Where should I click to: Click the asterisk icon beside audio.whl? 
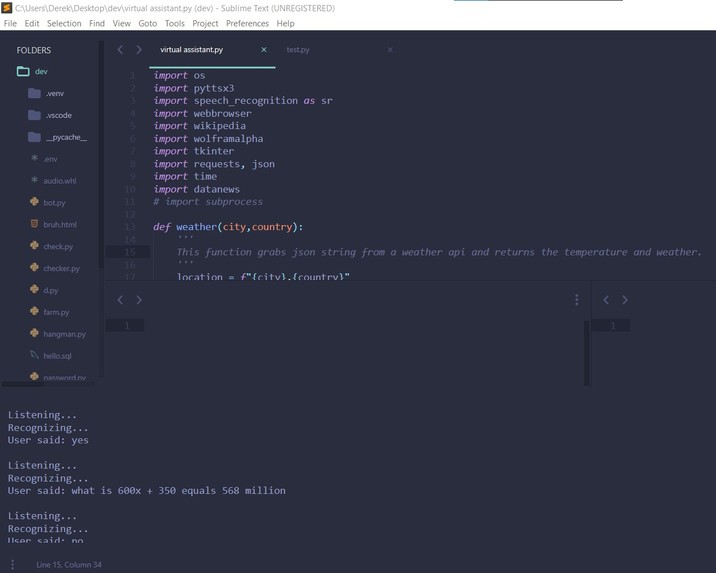coord(34,180)
